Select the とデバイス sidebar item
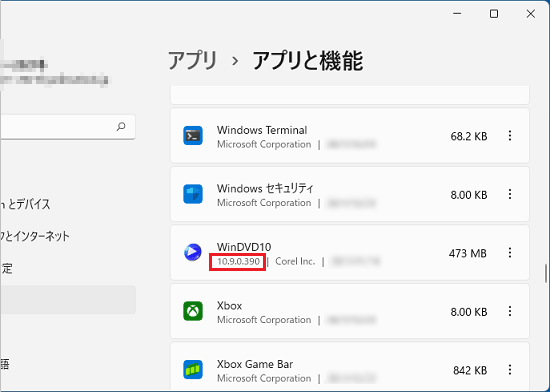 [x=25, y=204]
